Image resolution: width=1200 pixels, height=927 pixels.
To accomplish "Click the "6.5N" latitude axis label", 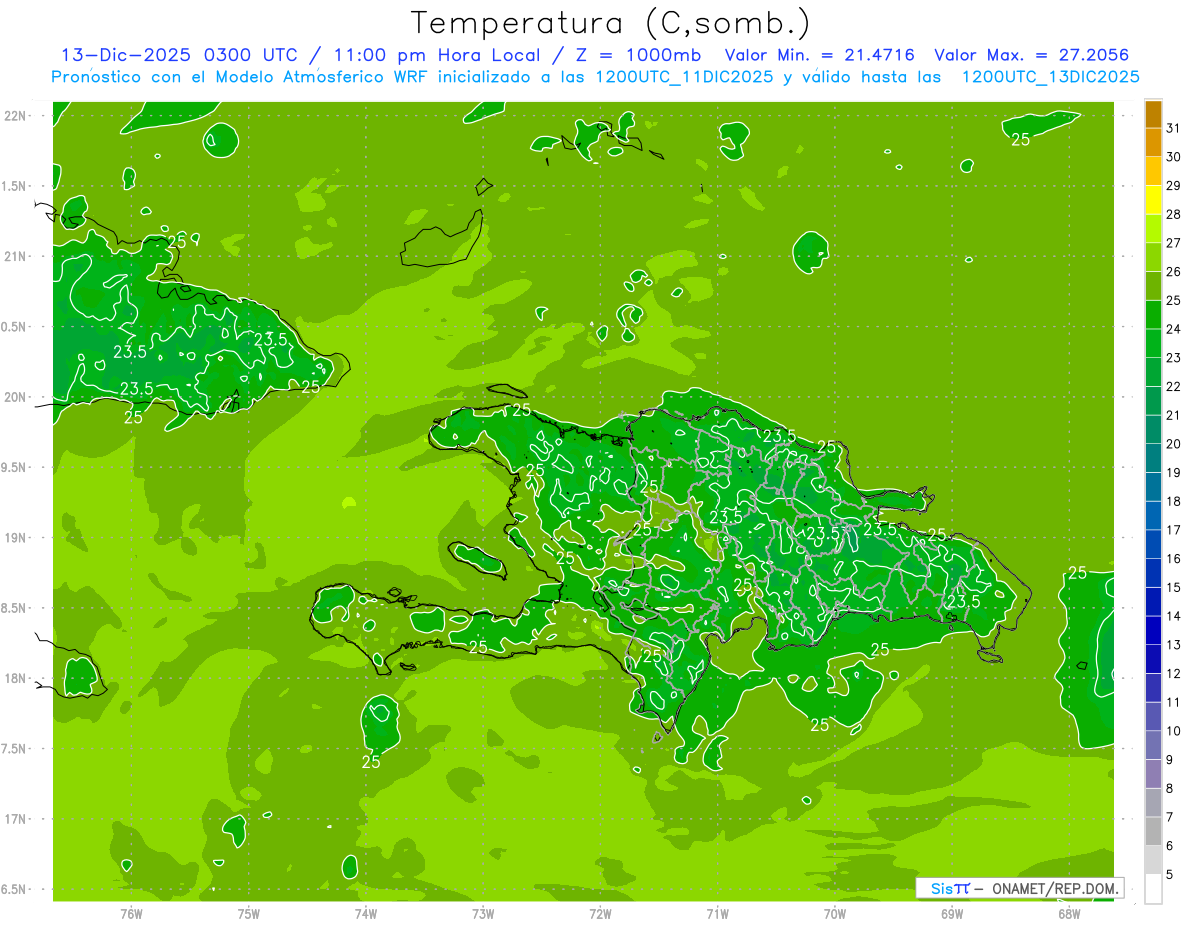I will point(15,889).
